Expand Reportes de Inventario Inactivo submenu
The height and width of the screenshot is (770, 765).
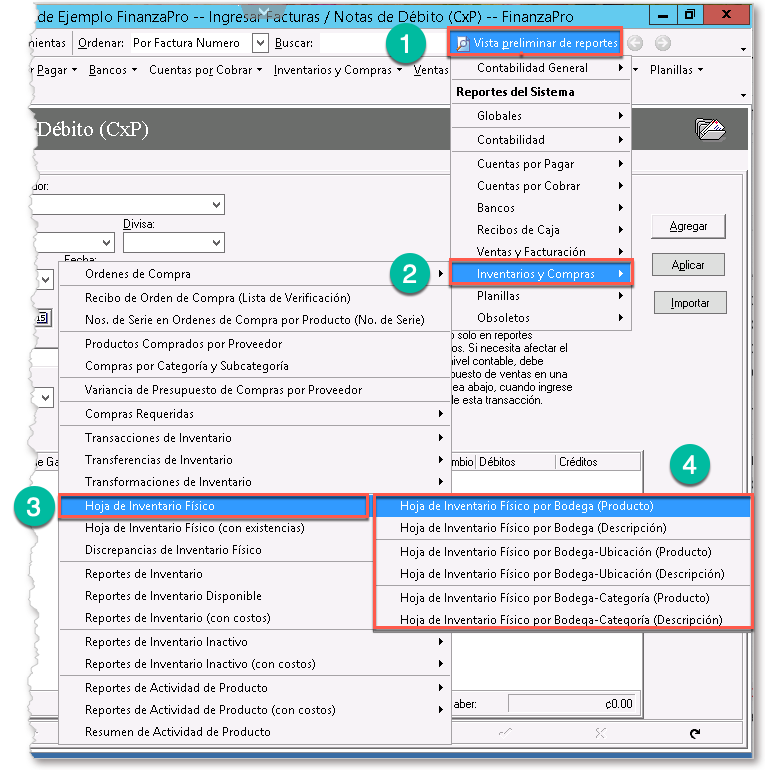(x=255, y=642)
